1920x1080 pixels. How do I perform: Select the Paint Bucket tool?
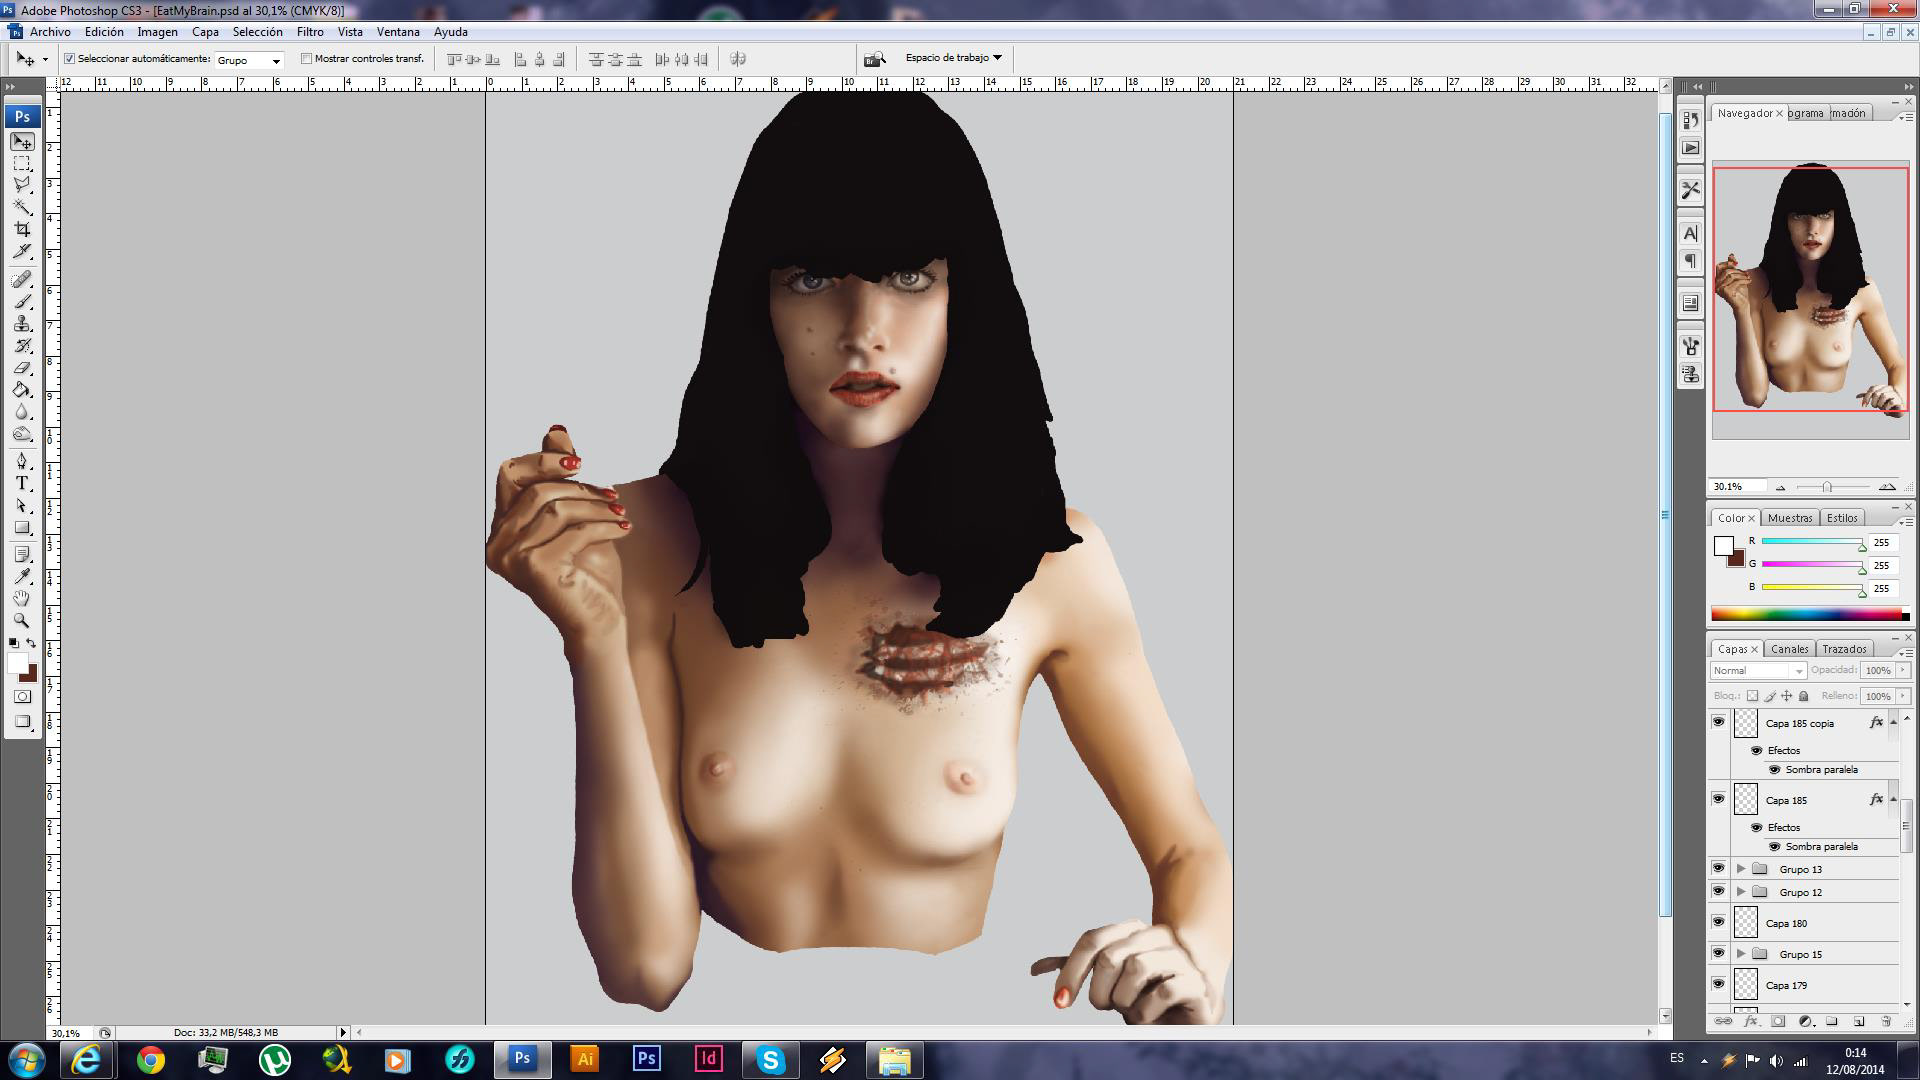(22, 390)
